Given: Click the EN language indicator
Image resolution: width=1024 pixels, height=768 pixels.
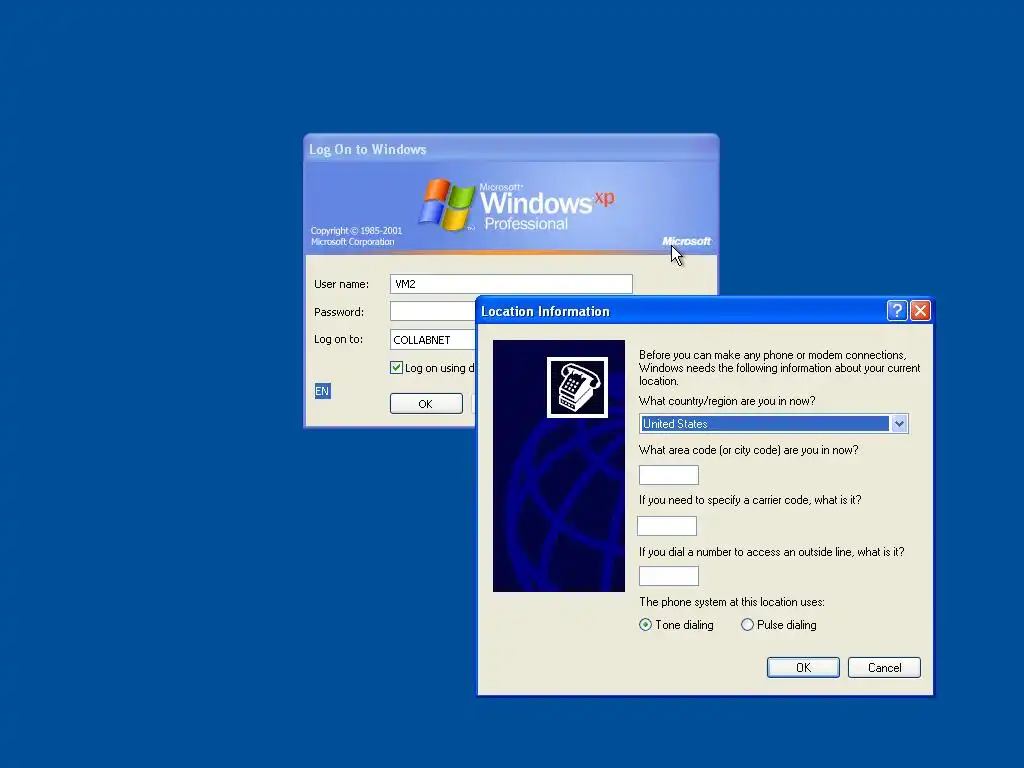Looking at the screenshot, I should coord(322,391).
